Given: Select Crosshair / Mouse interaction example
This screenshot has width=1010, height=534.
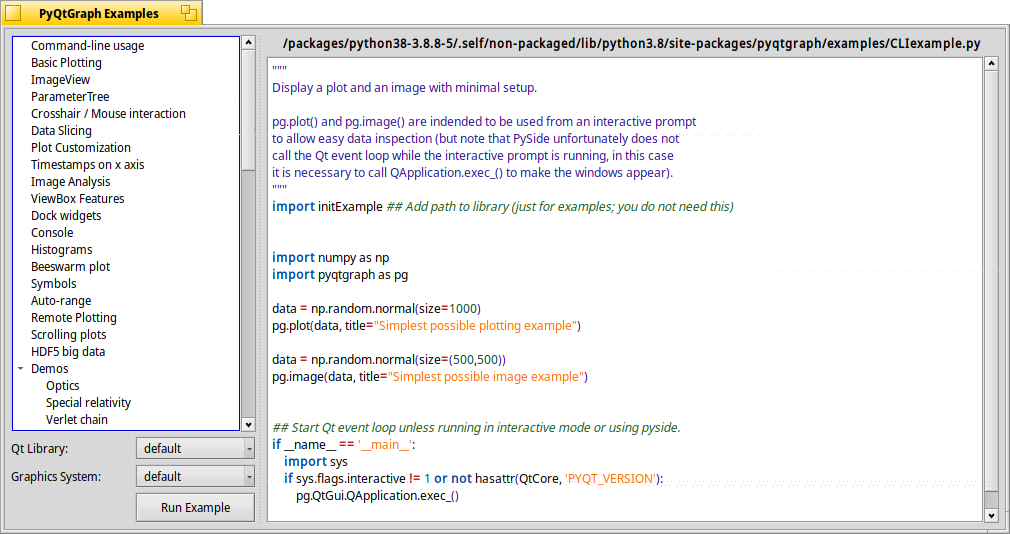Looking at the screenshot, I should coord(108,113).
